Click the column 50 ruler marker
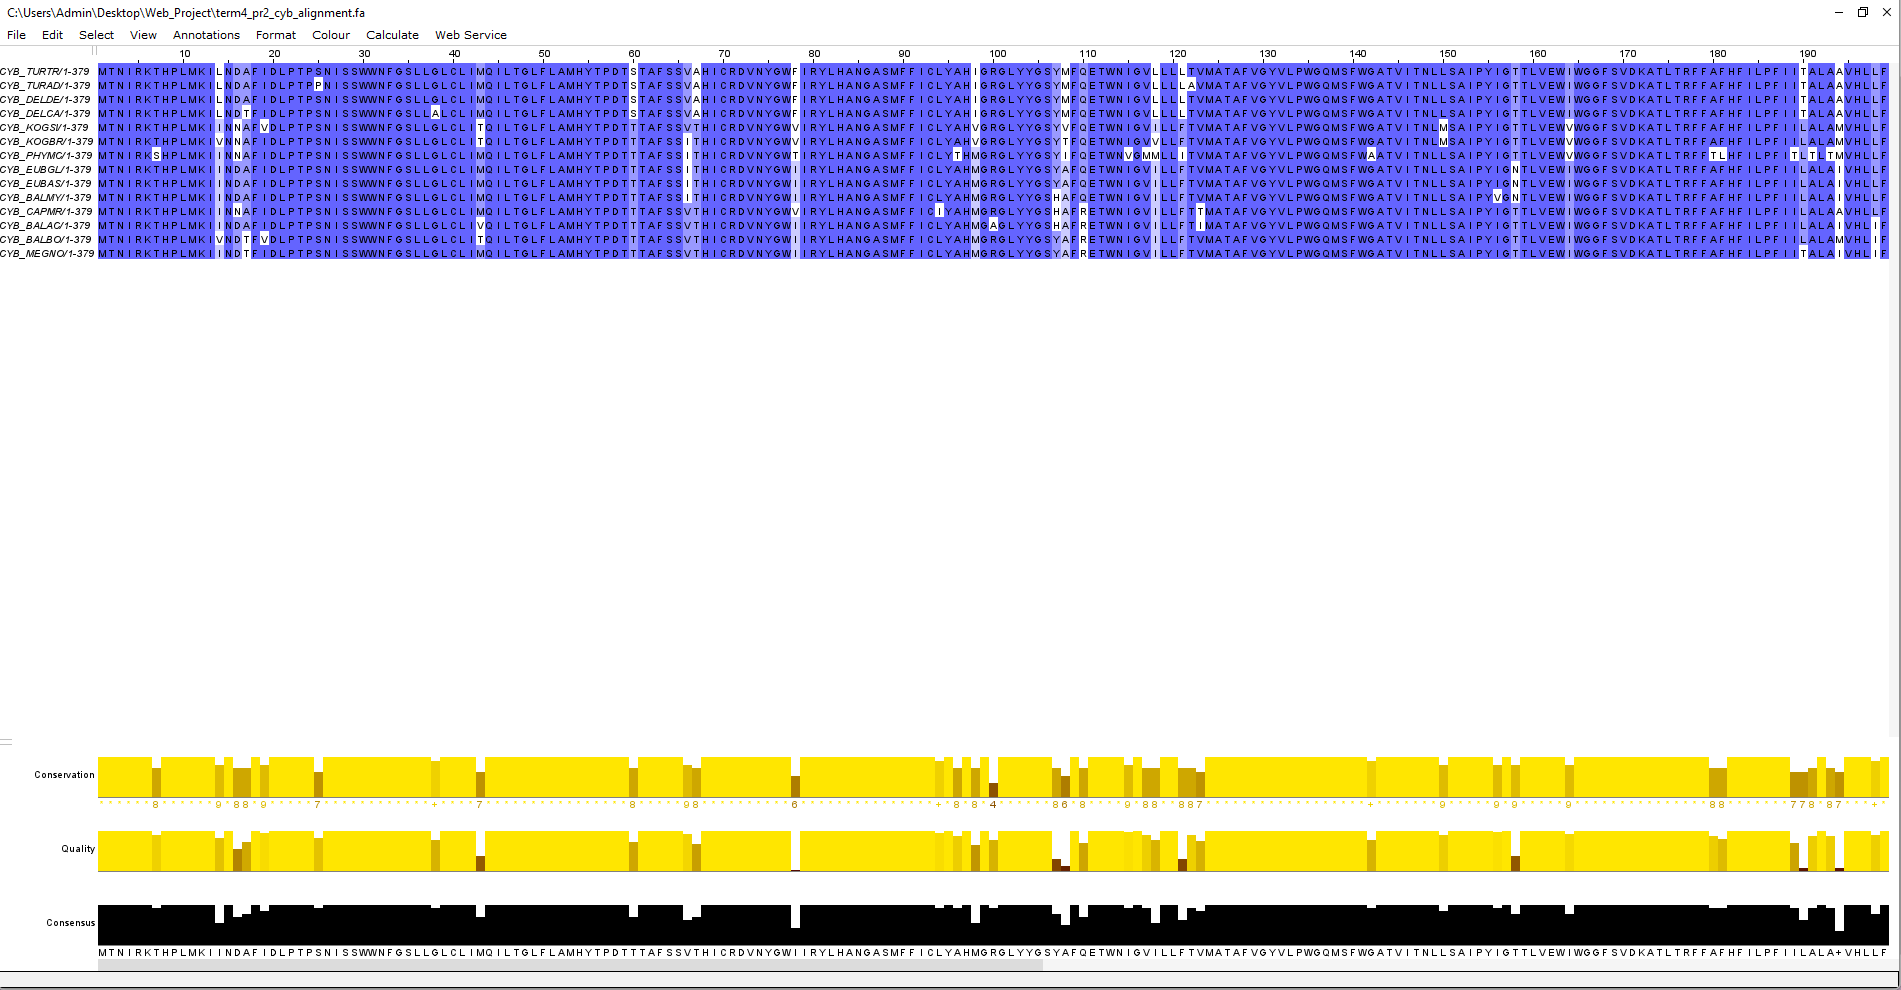The height and width of the screenshot is (990, 1901). (544, 54)
